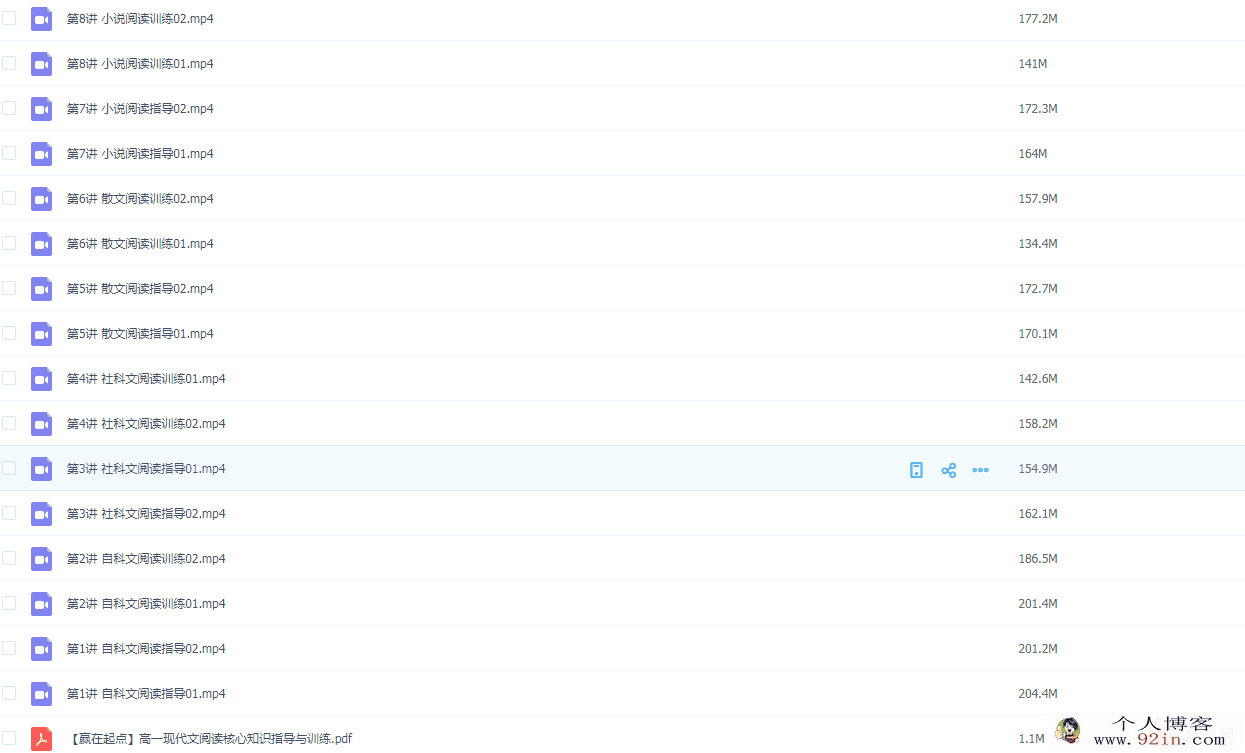
Task: Tick the checkbox for 第7讲 小说阅读指导02.mp4
Action: click(x=9, y=108)
